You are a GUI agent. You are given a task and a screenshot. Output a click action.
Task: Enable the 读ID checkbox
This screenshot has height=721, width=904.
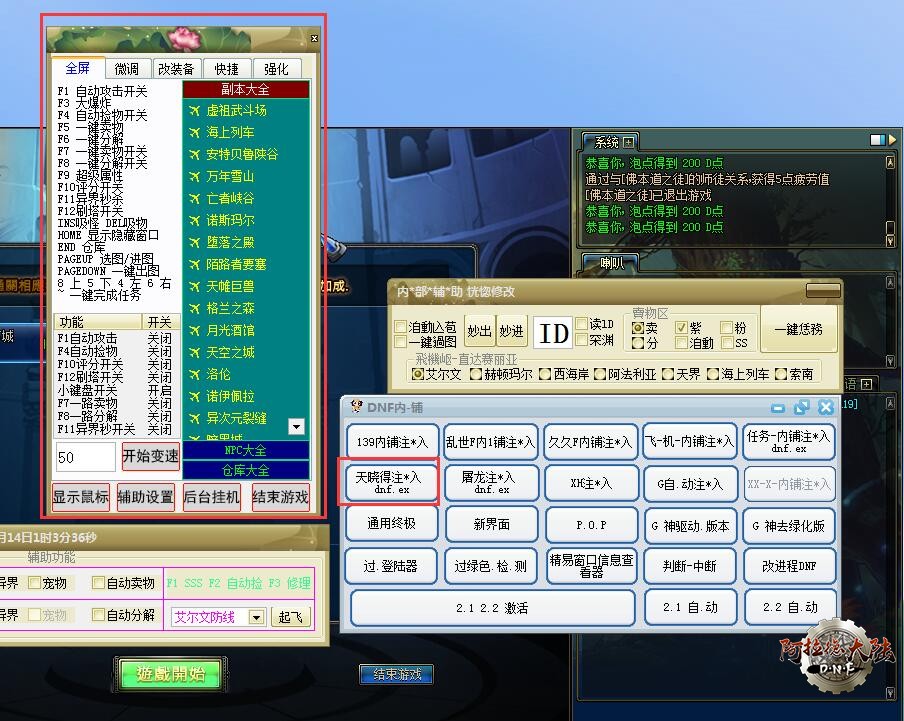581,323
